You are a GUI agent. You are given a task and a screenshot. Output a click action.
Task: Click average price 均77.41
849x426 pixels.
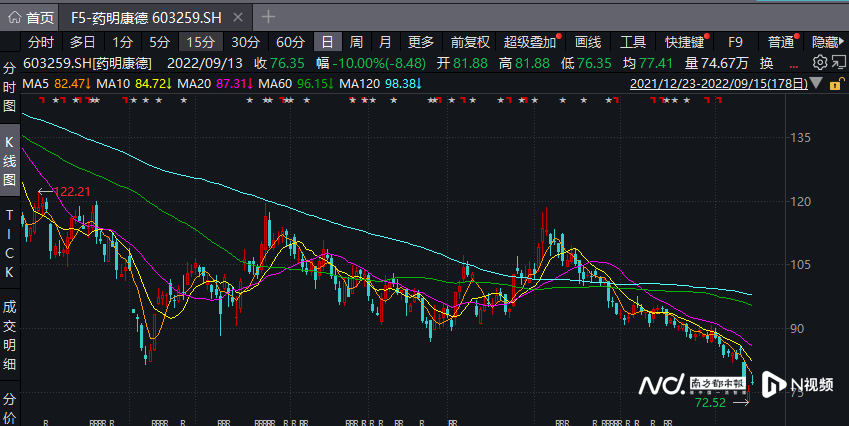648,63
